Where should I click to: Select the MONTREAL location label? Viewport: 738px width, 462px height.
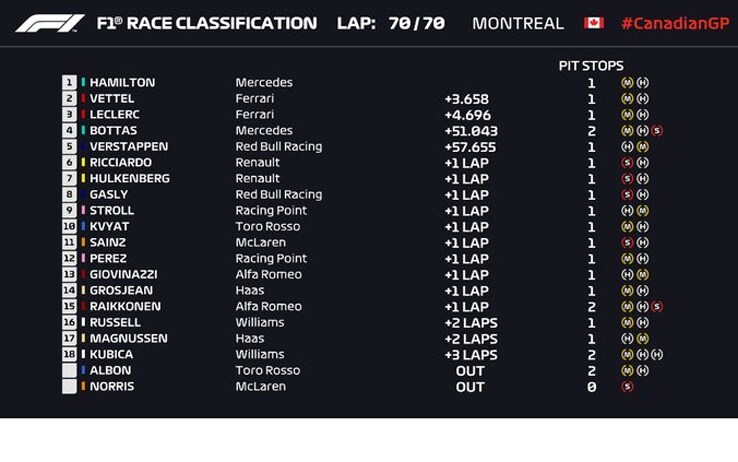pos(518,23)
